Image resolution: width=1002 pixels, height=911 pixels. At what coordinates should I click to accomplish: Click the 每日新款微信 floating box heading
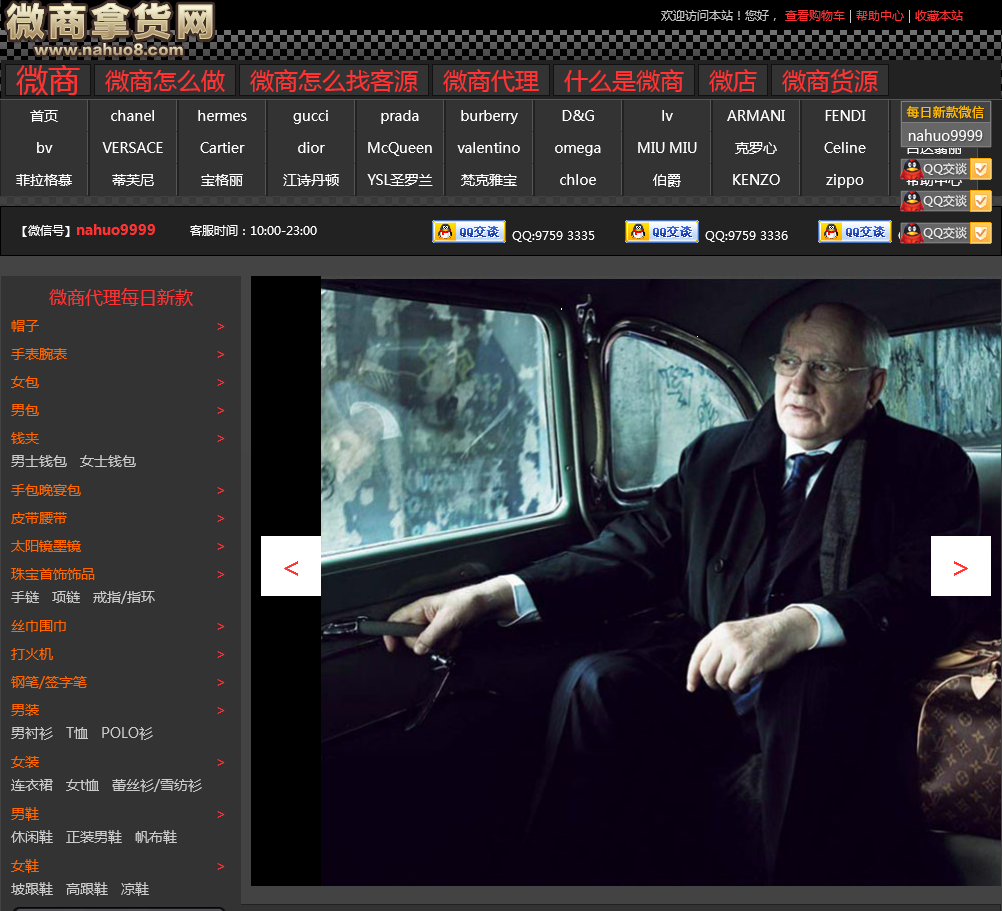tap(945, 112)
